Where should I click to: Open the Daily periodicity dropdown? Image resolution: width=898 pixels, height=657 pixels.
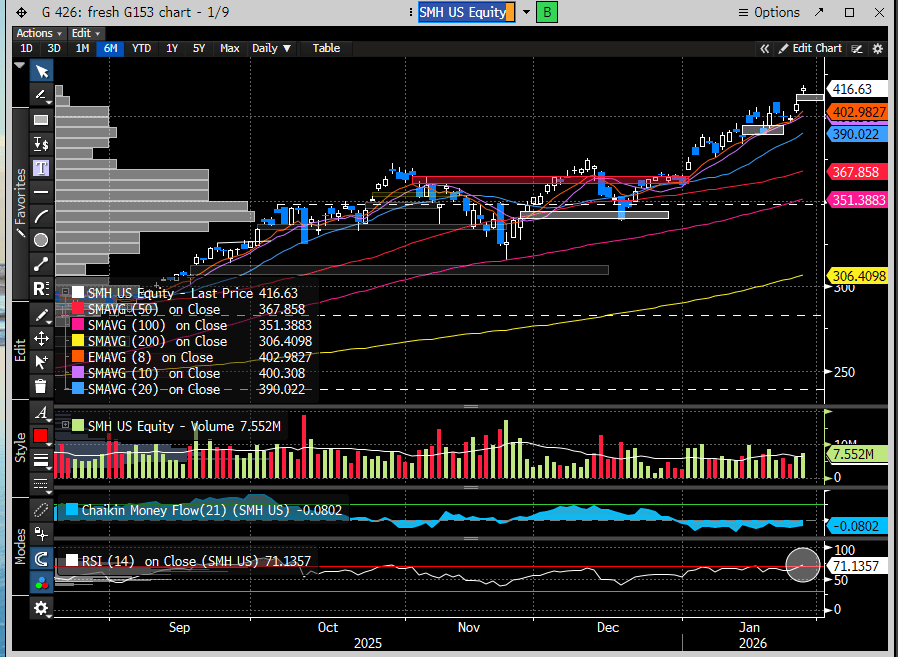(271, 48)
